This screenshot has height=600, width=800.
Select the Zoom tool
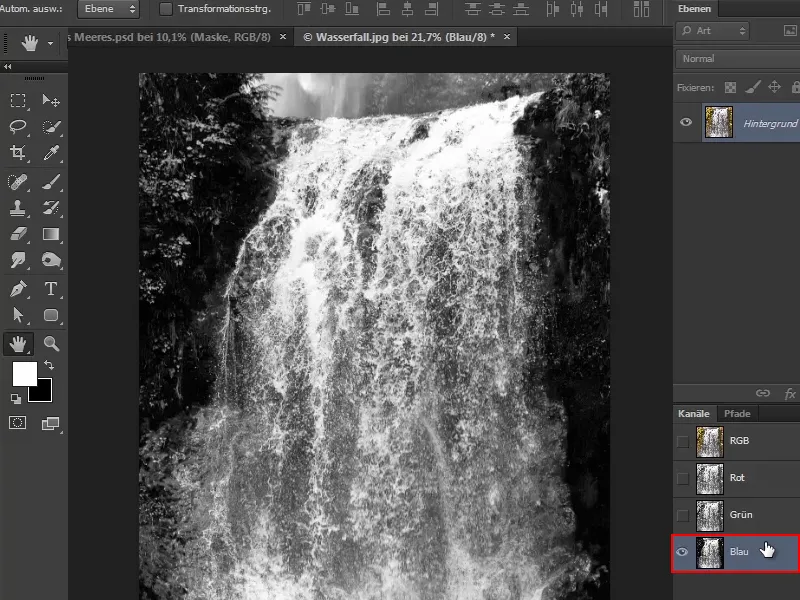(x=51, y=344)
